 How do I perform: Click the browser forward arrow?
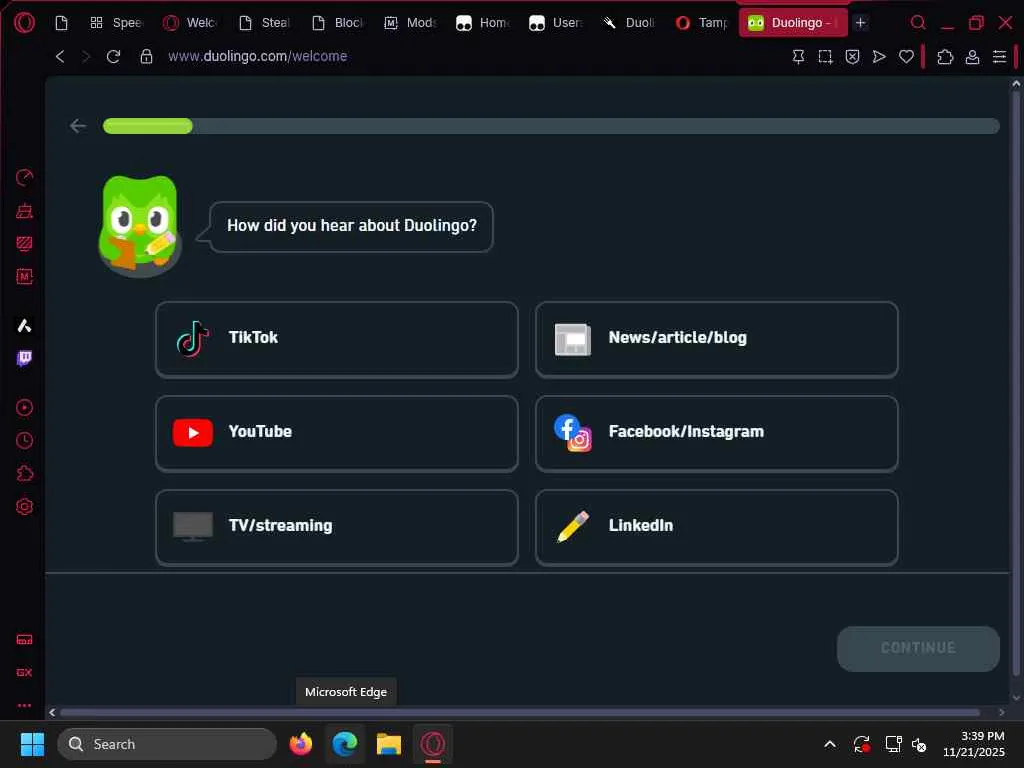[x=86, y=56]
